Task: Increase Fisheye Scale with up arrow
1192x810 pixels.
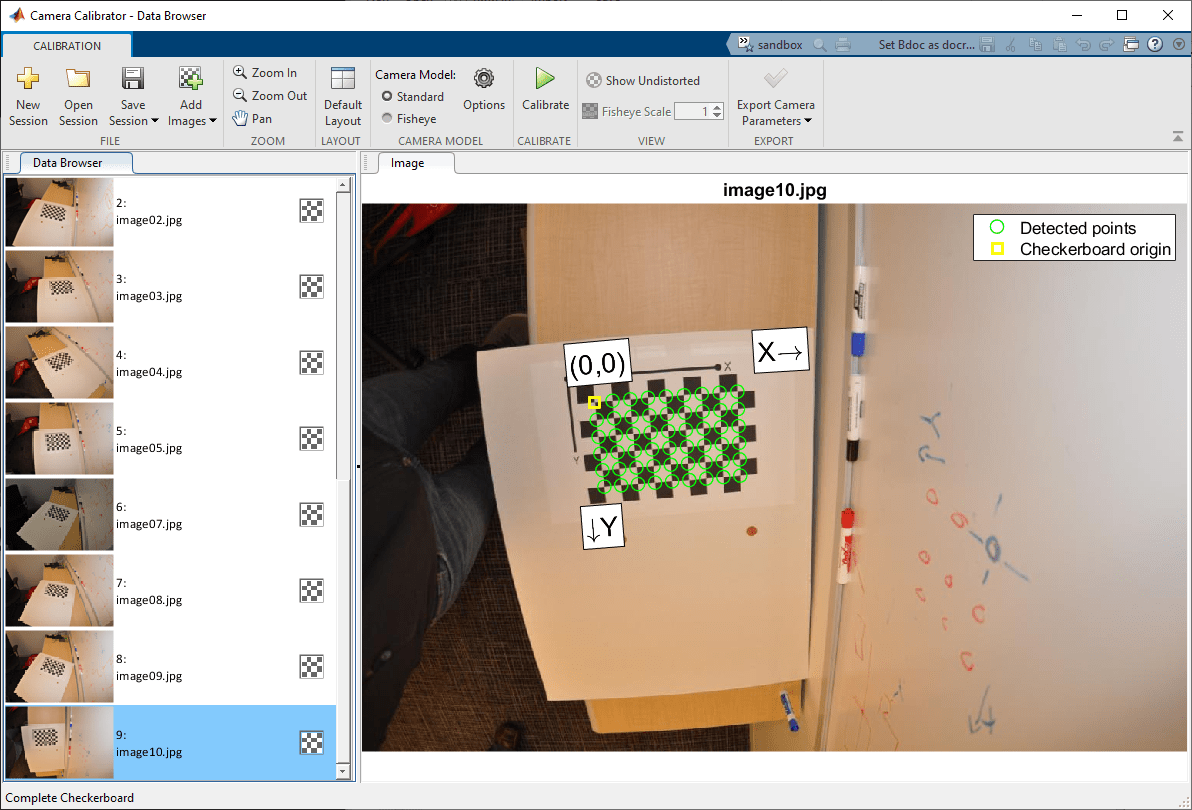Action: coord(717,108)
